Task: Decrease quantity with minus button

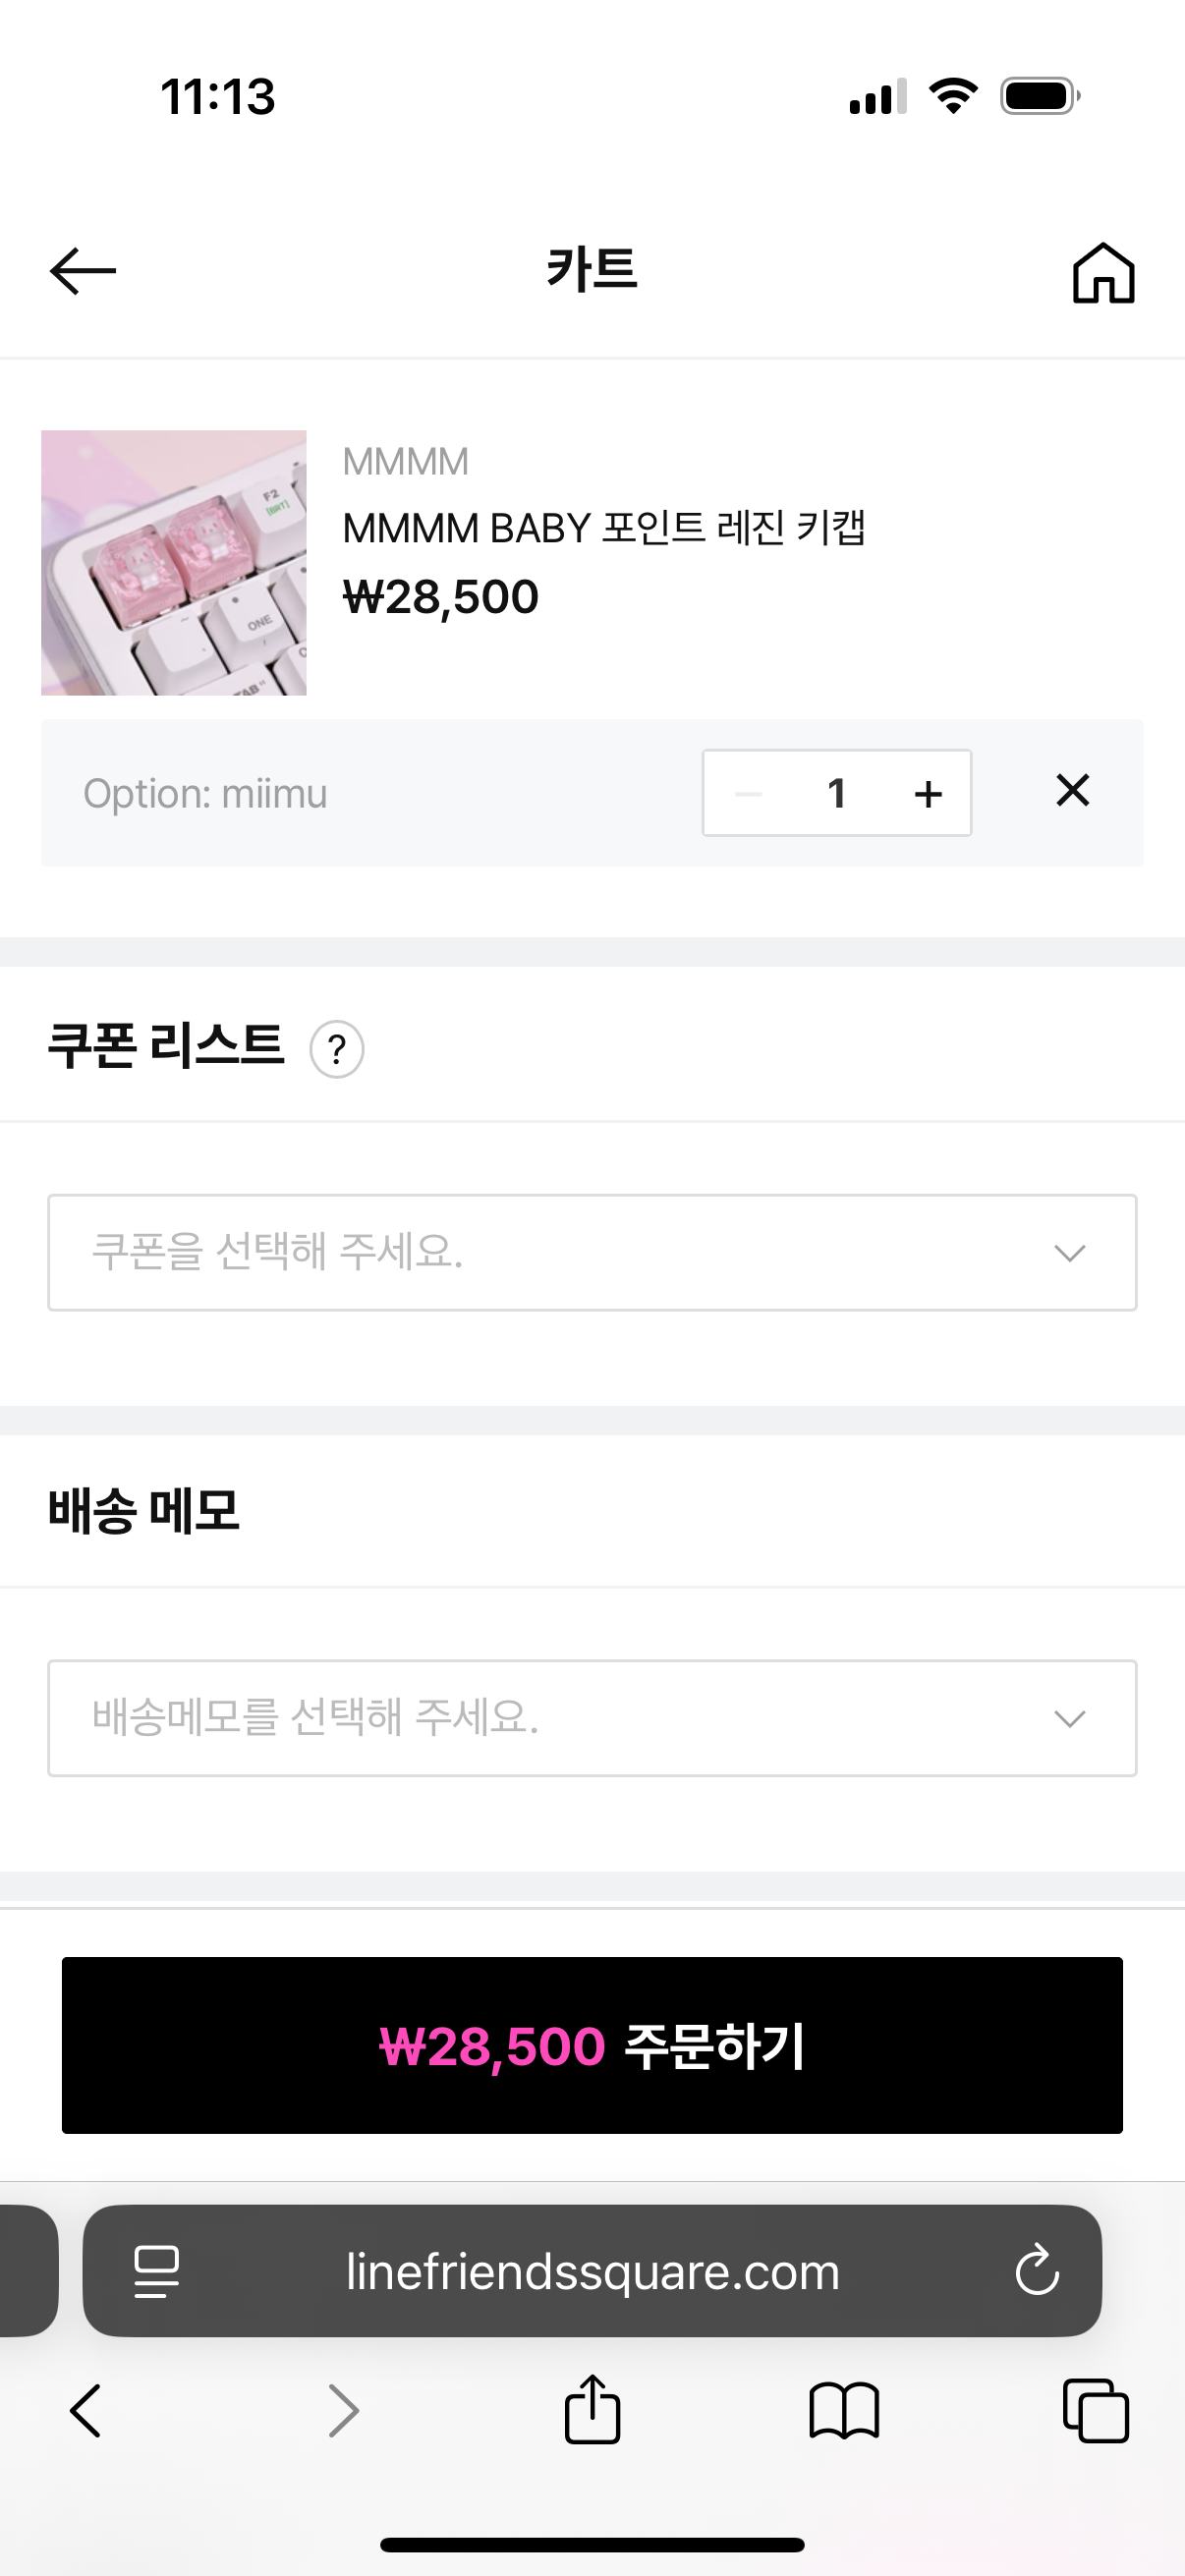Action: tap(748, 794)
